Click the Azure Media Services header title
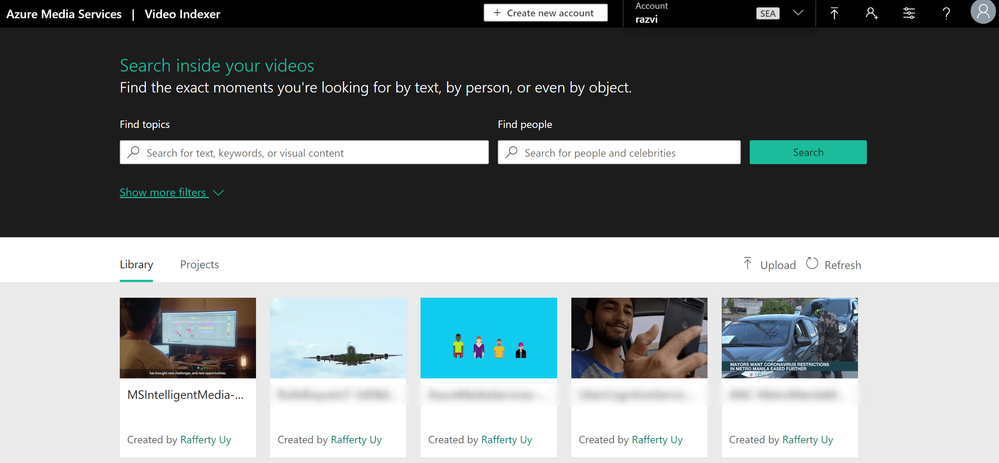The width and height of the screenshot is (999, 463). pyautogui.click(x=64, y=14)
